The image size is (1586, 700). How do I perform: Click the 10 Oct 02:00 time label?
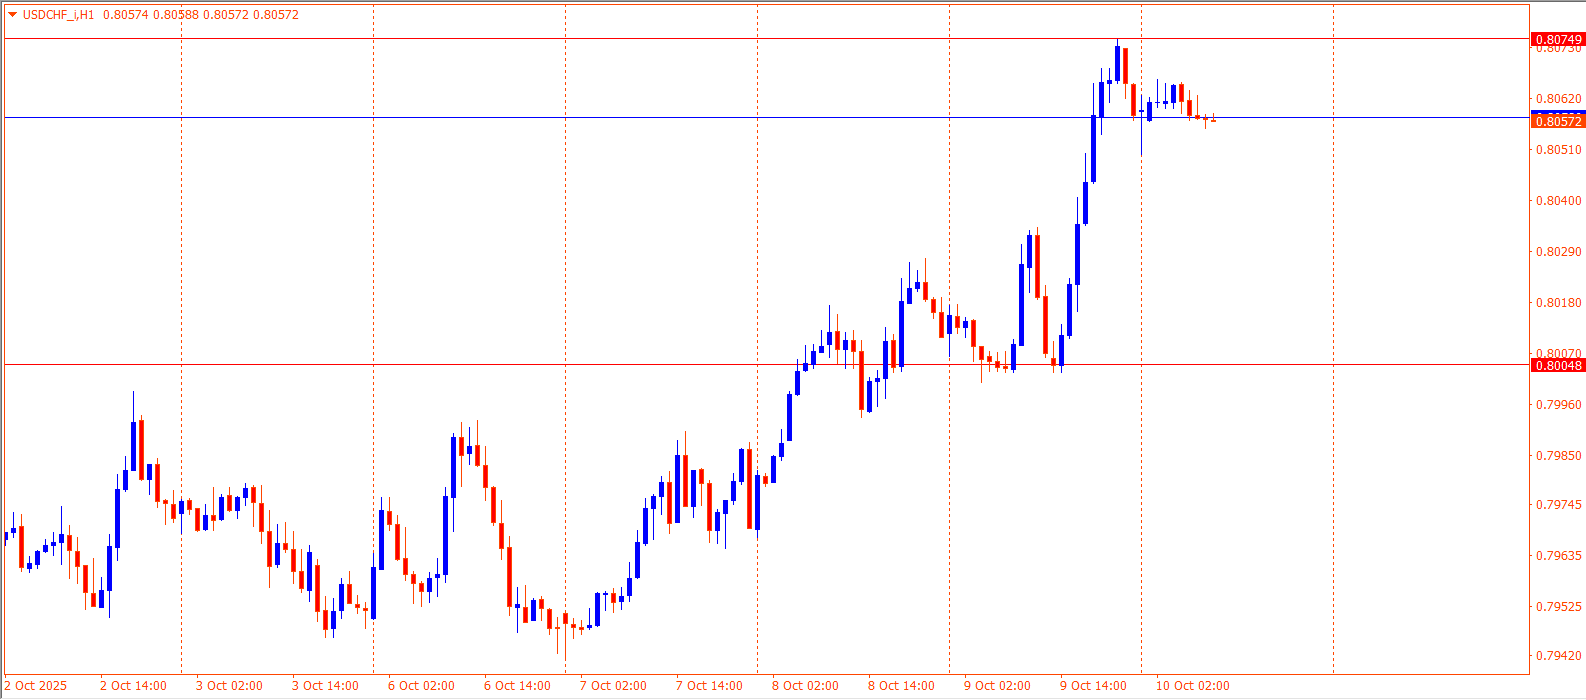tap(1192, 686)
